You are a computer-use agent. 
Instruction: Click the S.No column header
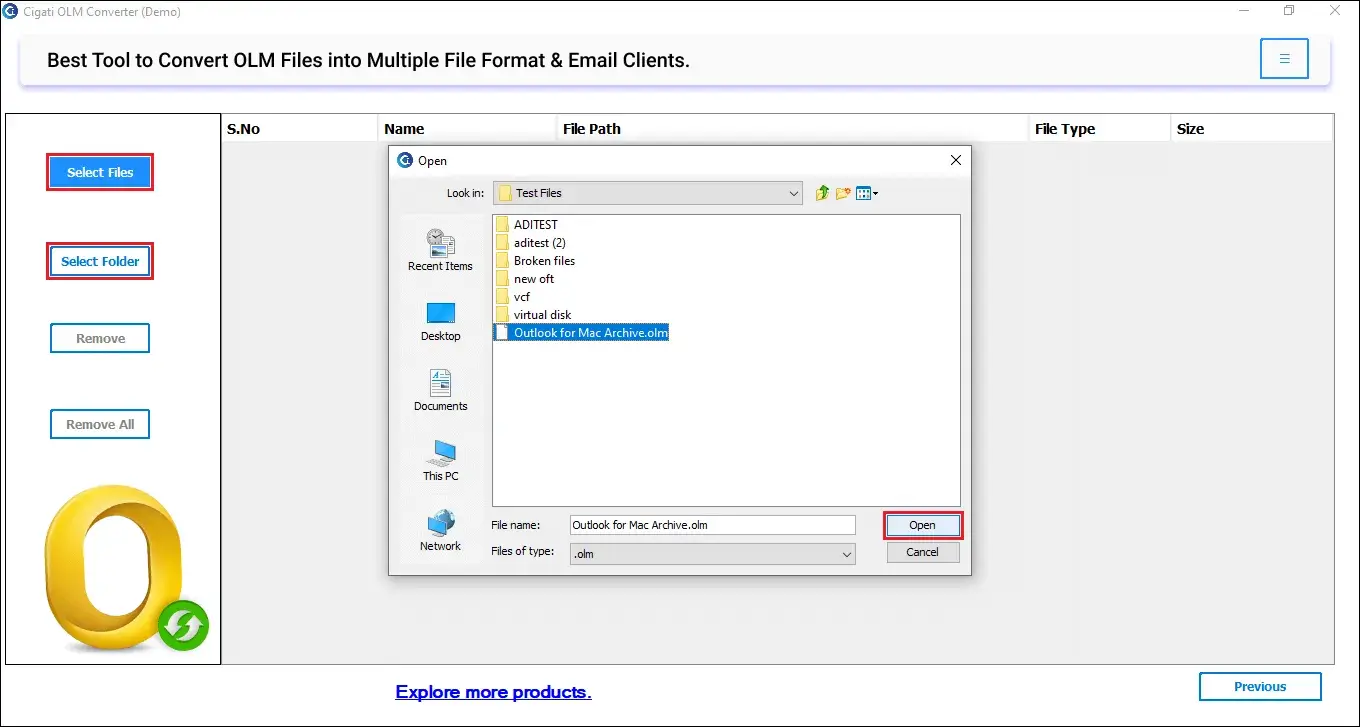[x=300, y=129]
